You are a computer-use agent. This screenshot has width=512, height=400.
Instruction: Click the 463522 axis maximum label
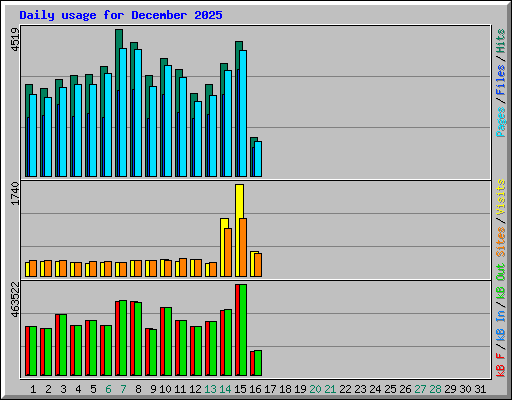15,299
